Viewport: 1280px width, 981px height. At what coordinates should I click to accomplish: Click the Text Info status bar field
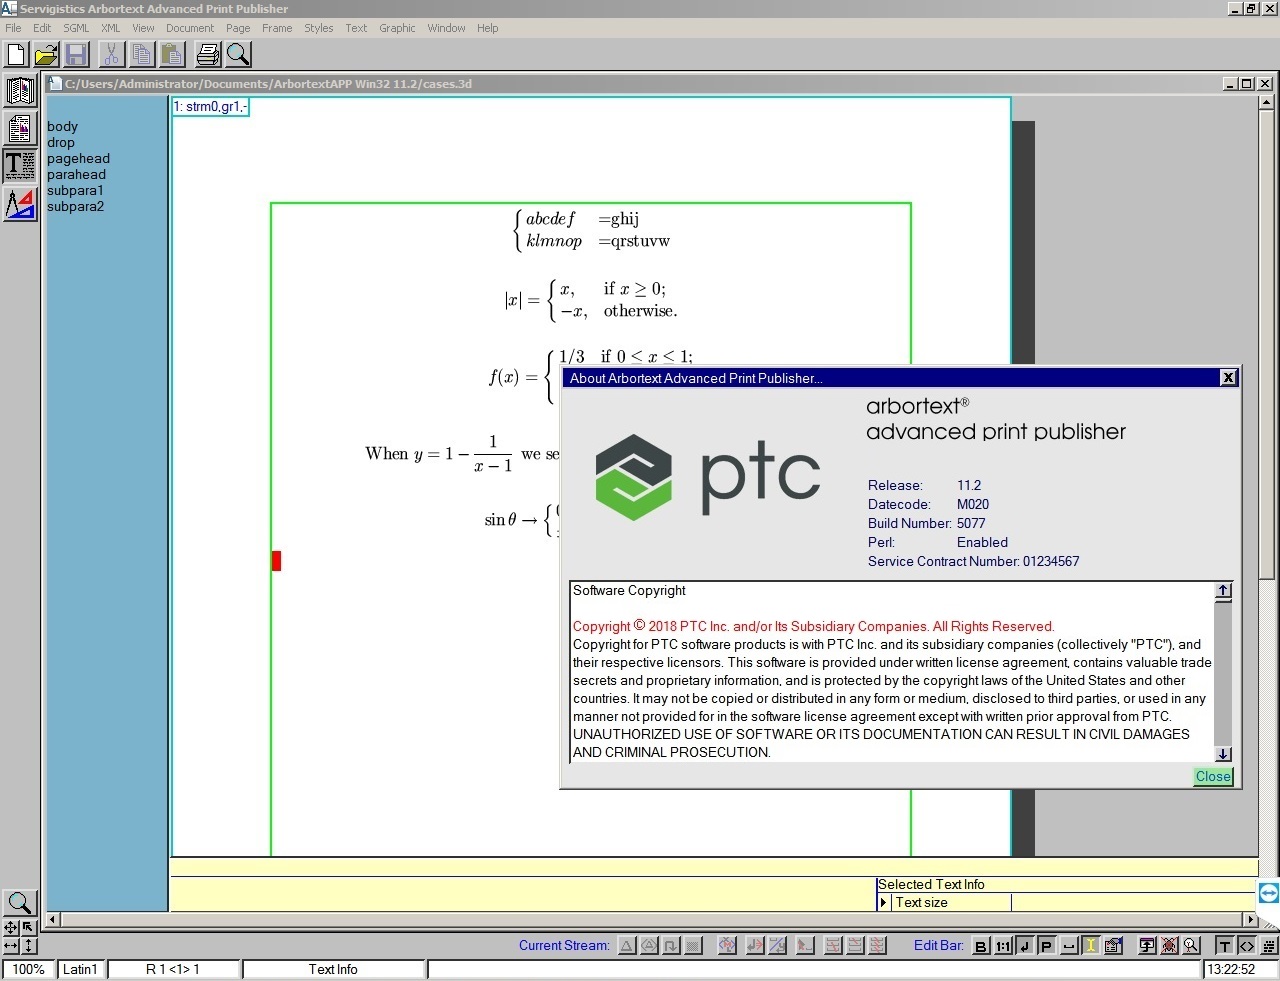point(333,970)
